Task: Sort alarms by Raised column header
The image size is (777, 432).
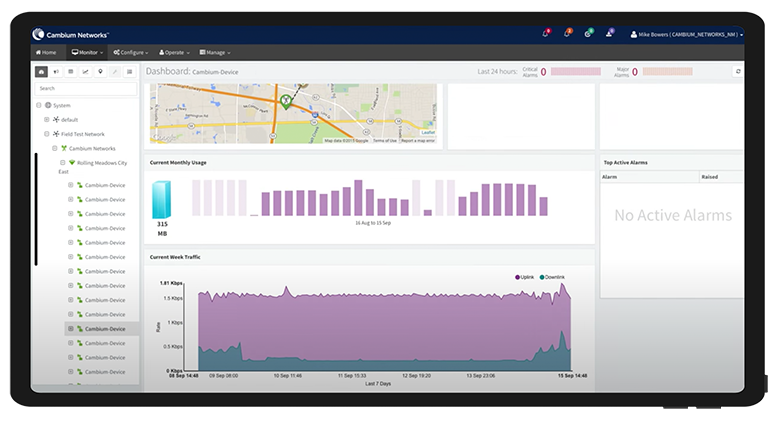Action: pos(721,177)
